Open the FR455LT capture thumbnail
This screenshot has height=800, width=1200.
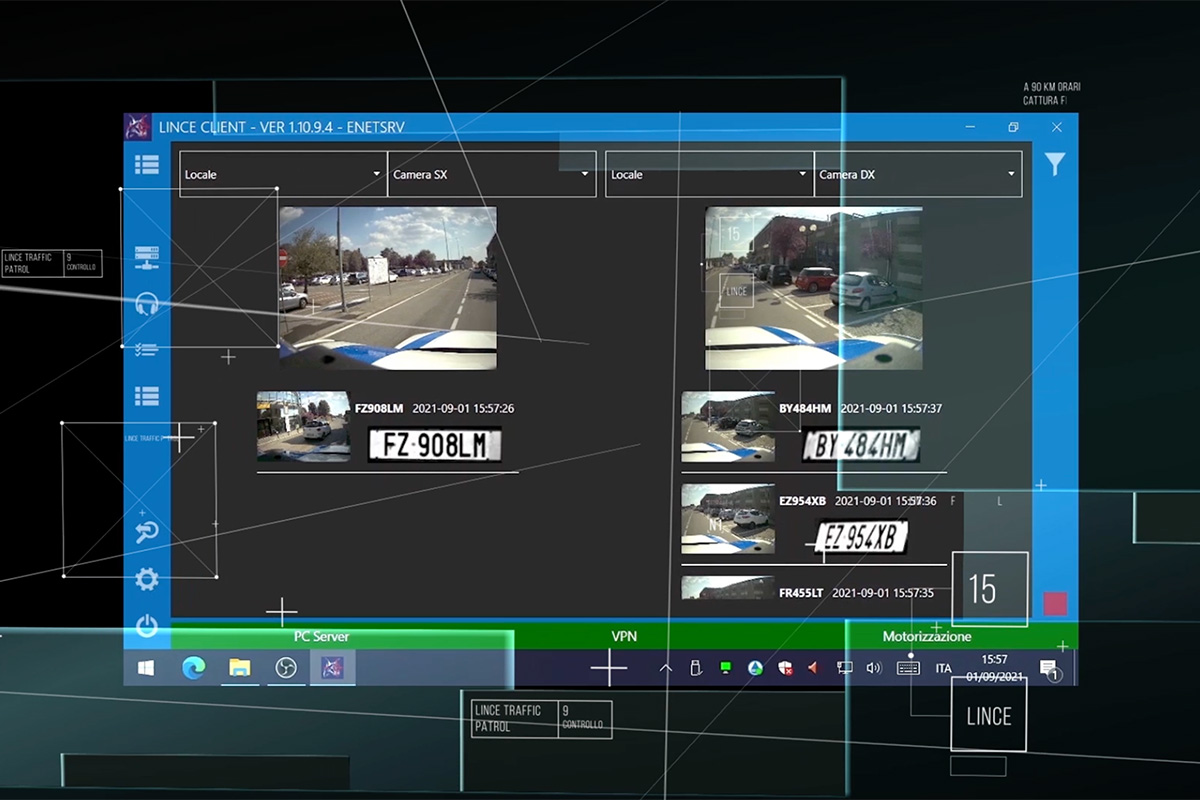pyautogui.click(x=728, y=587)
